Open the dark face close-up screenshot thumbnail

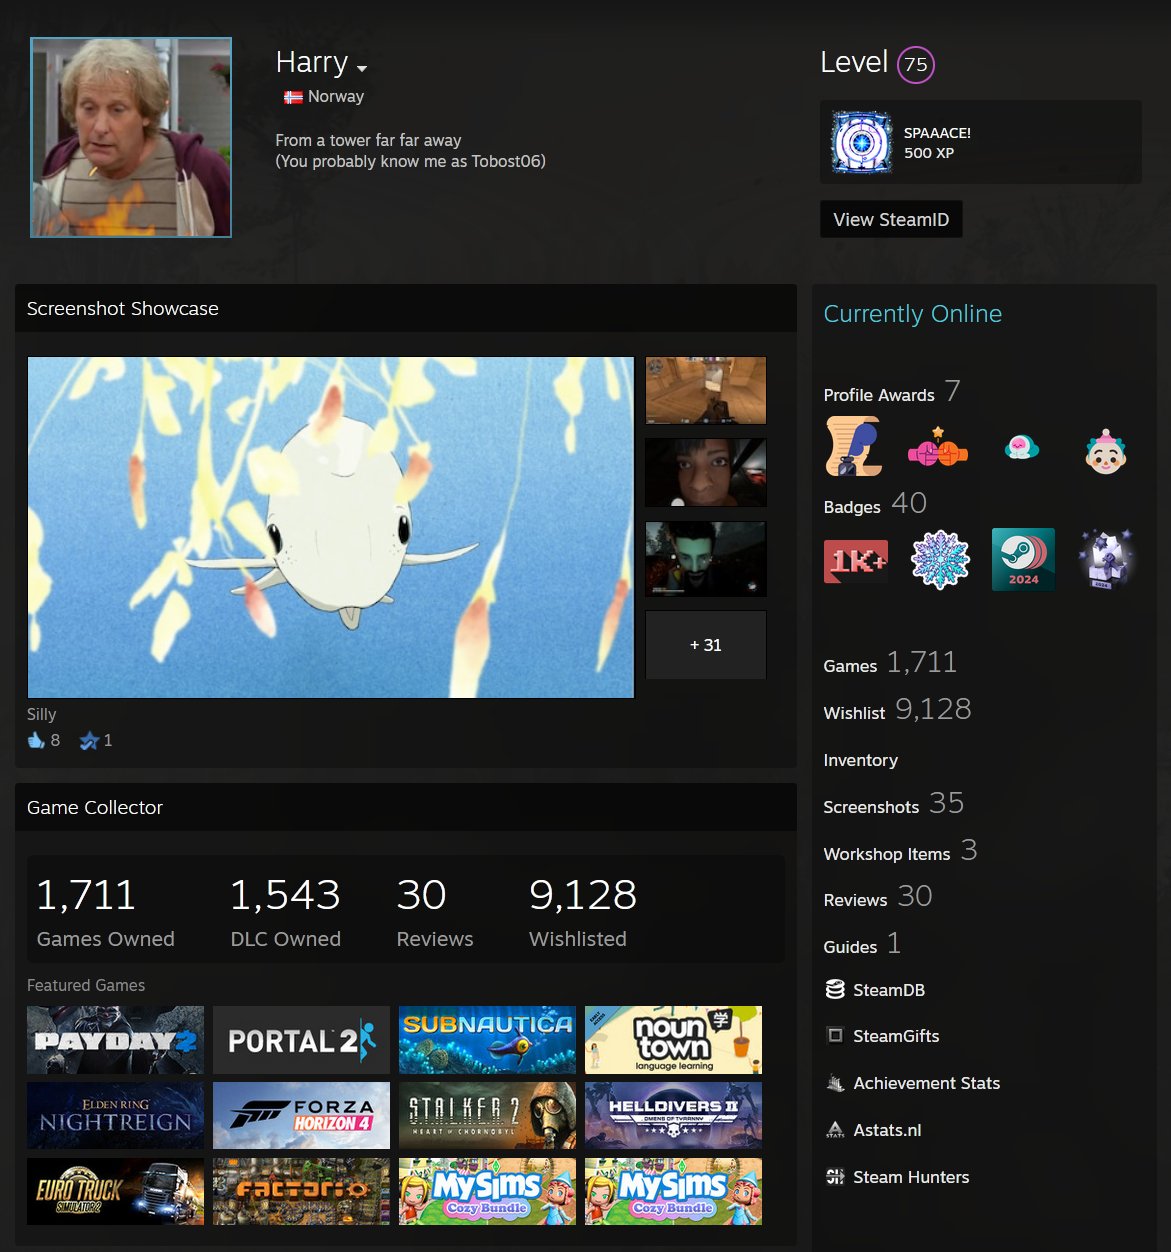pos(706,473)
